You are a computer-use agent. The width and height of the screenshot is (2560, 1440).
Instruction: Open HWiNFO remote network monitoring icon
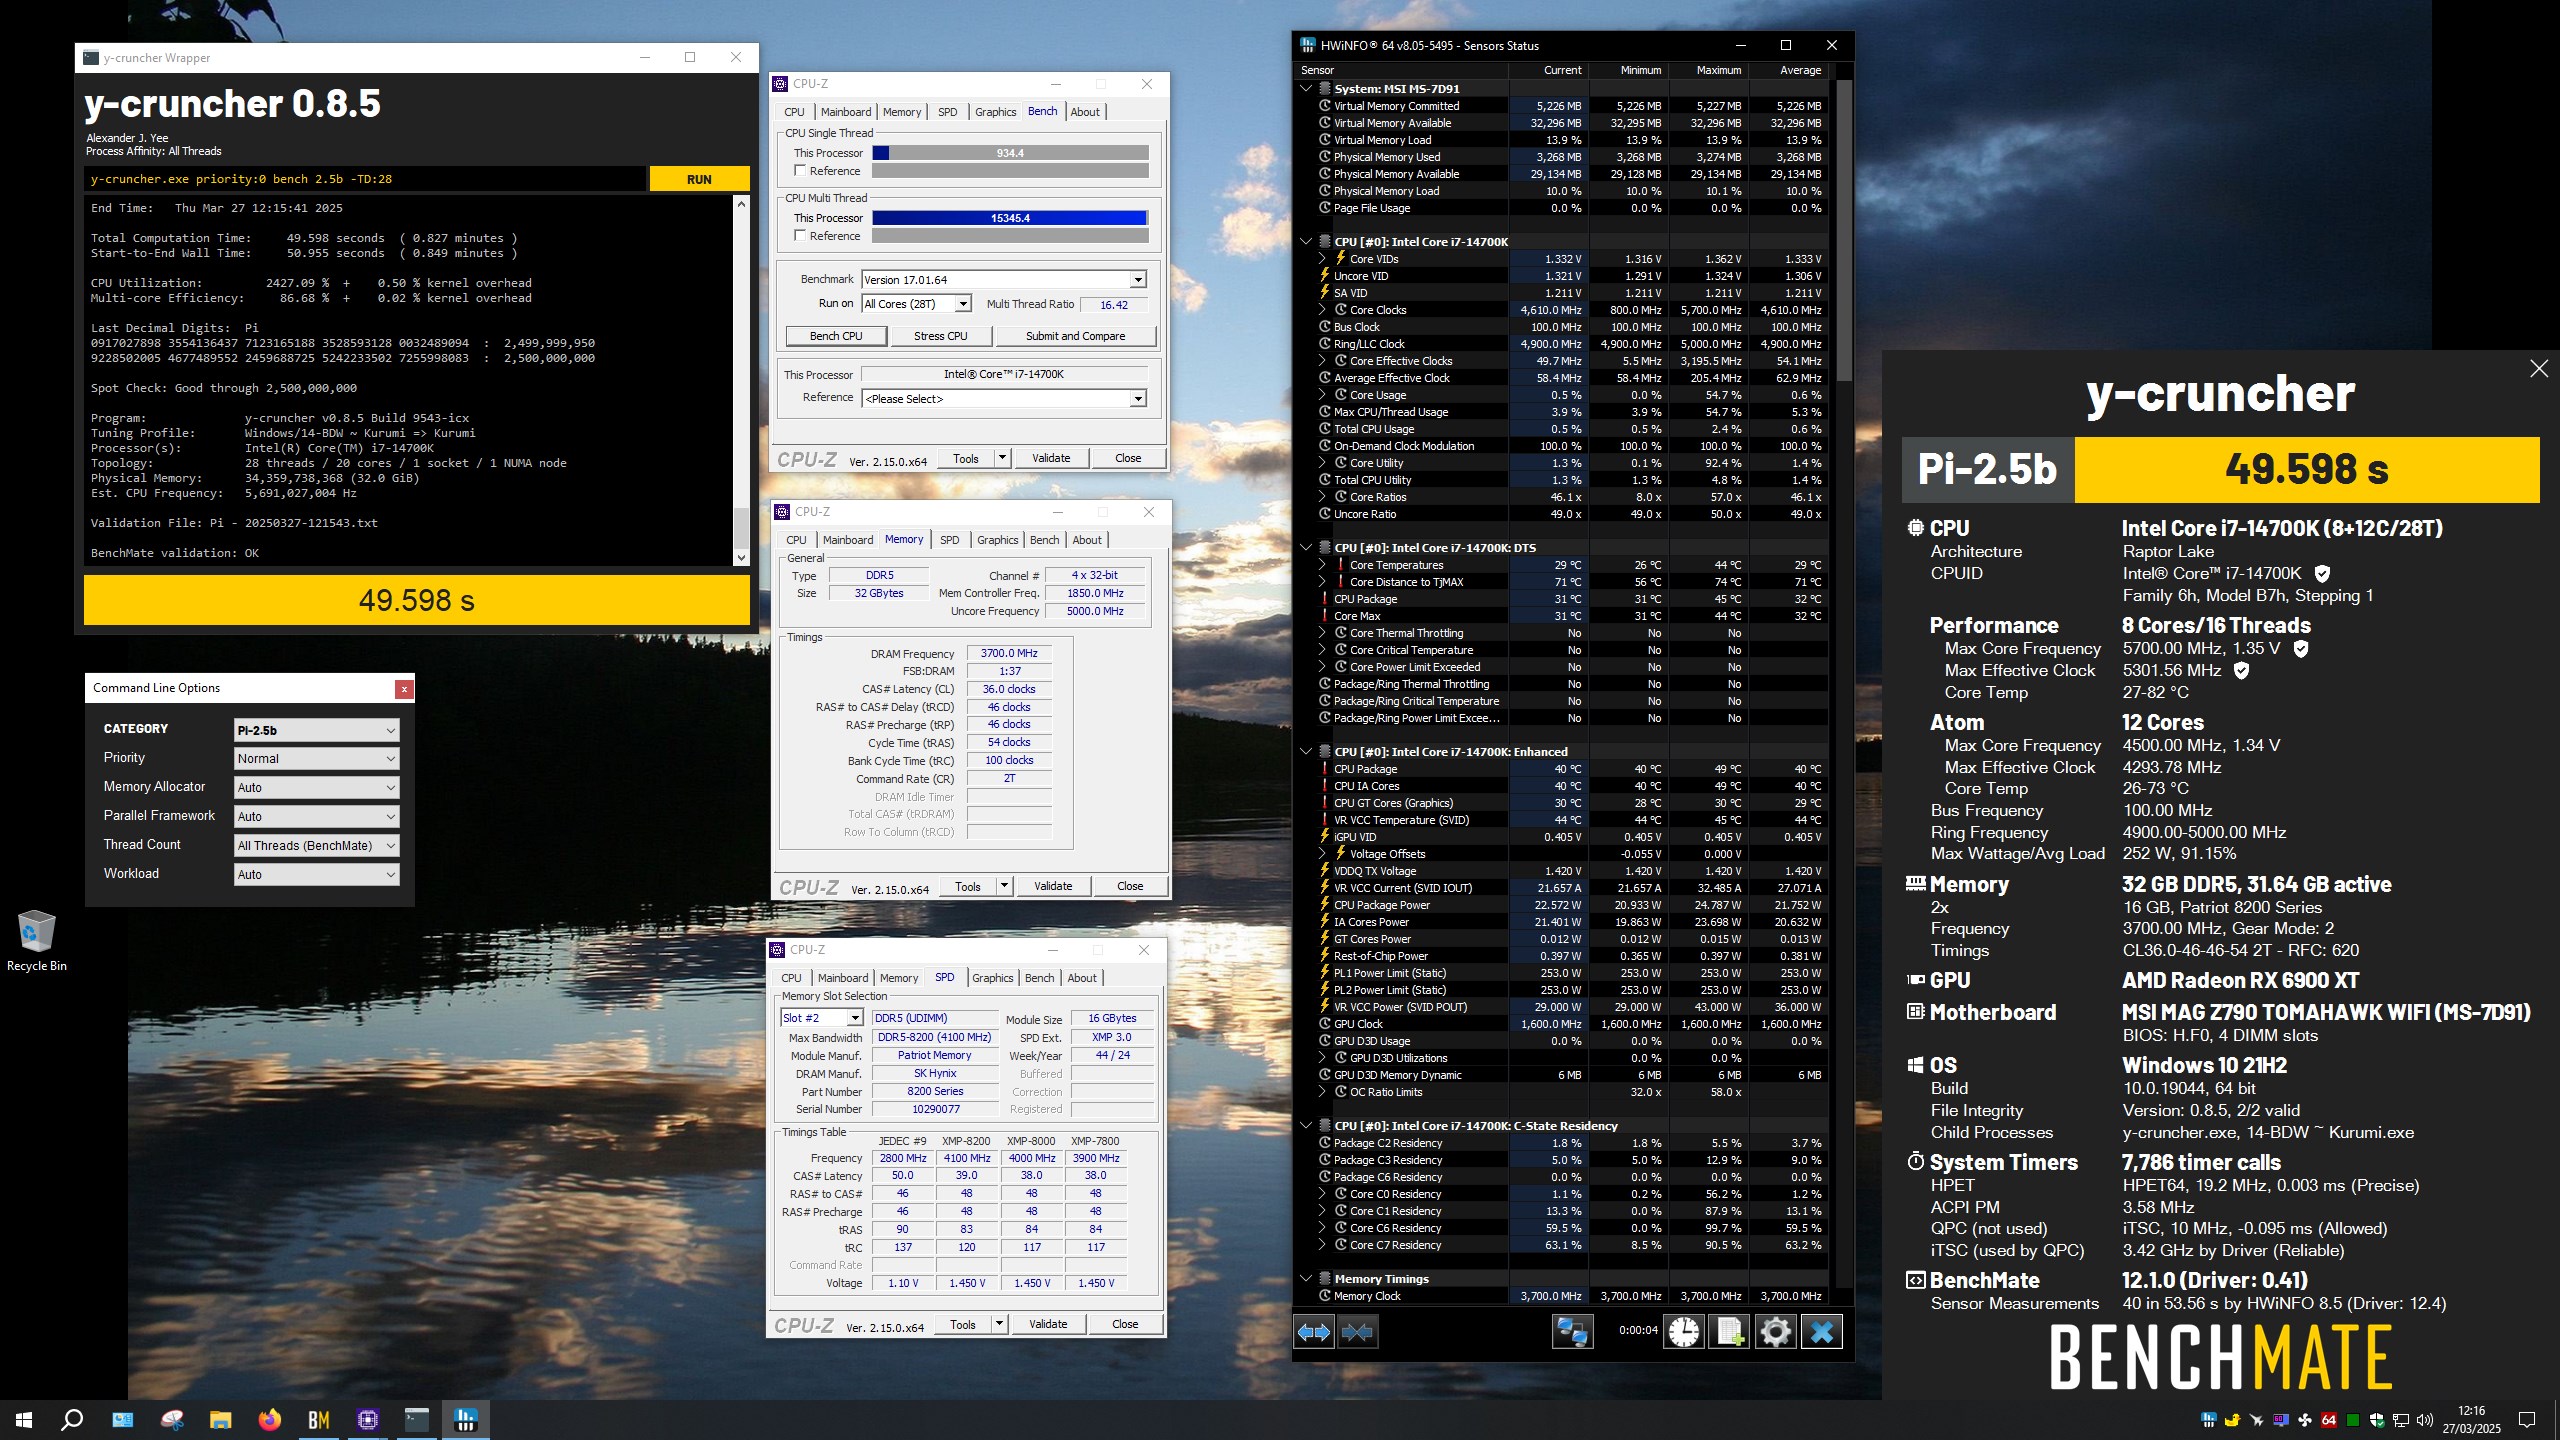click(1572, 1332)
